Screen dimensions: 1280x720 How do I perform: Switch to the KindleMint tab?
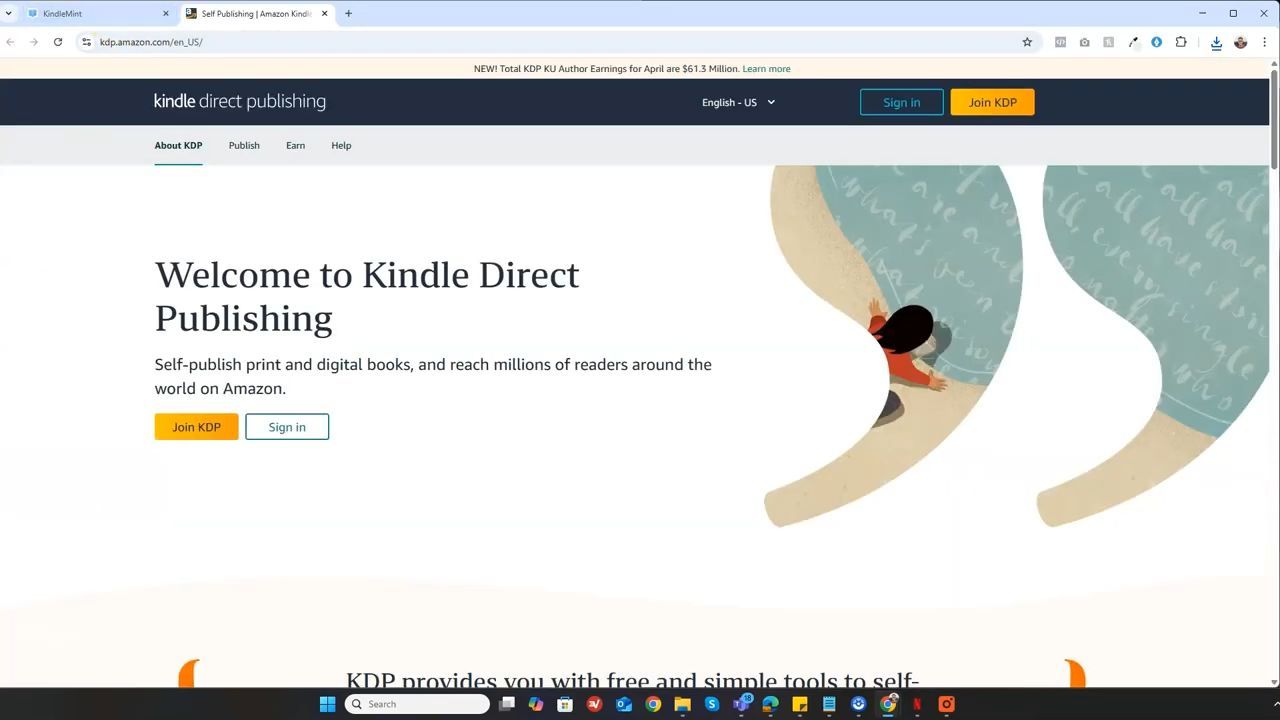(x=99, y=14)
